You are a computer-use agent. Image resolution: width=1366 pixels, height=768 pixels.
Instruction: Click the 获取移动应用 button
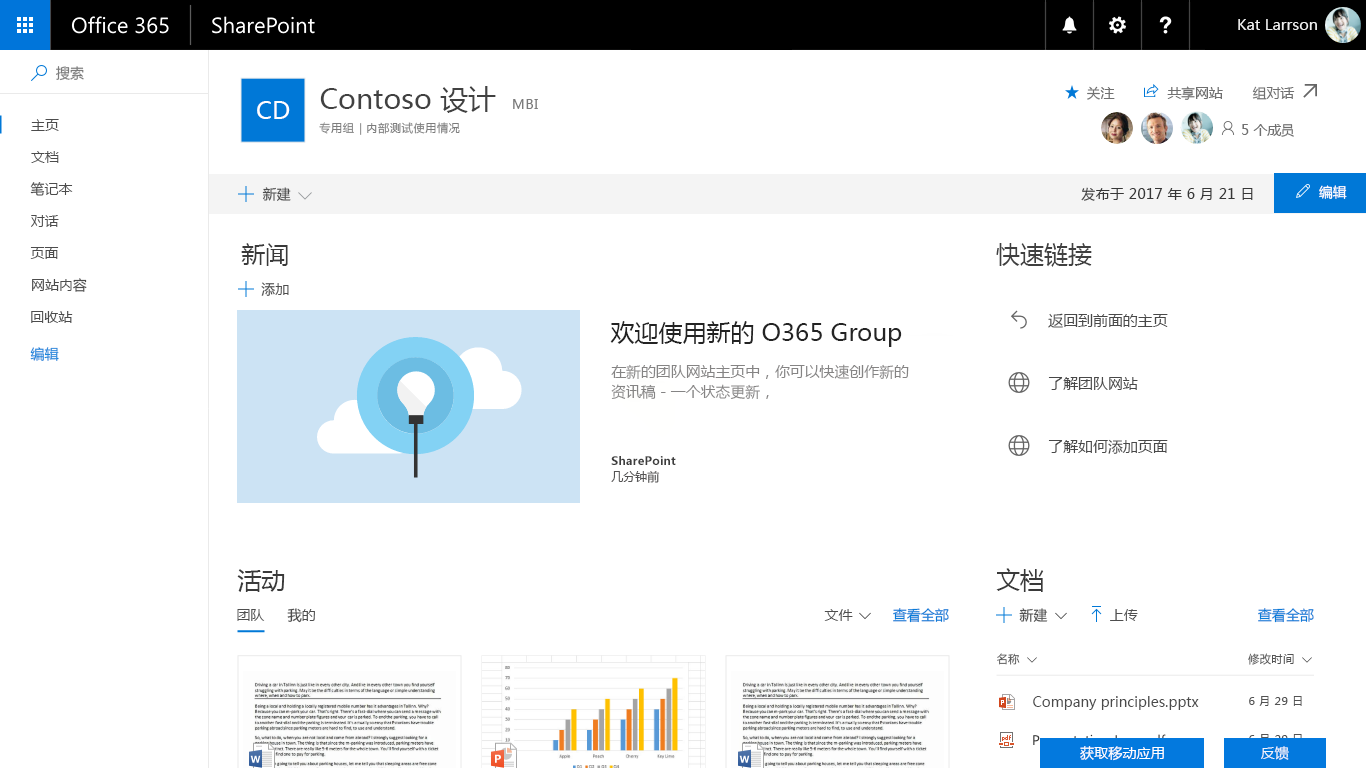pos(1122,753)
